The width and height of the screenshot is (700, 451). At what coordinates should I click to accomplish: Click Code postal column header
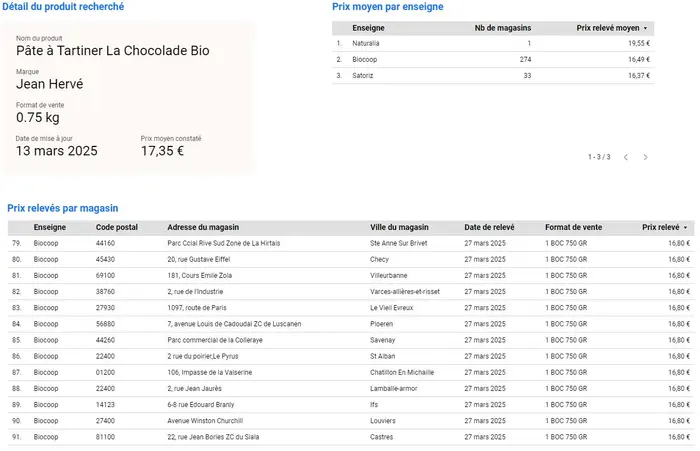(117, 227)
